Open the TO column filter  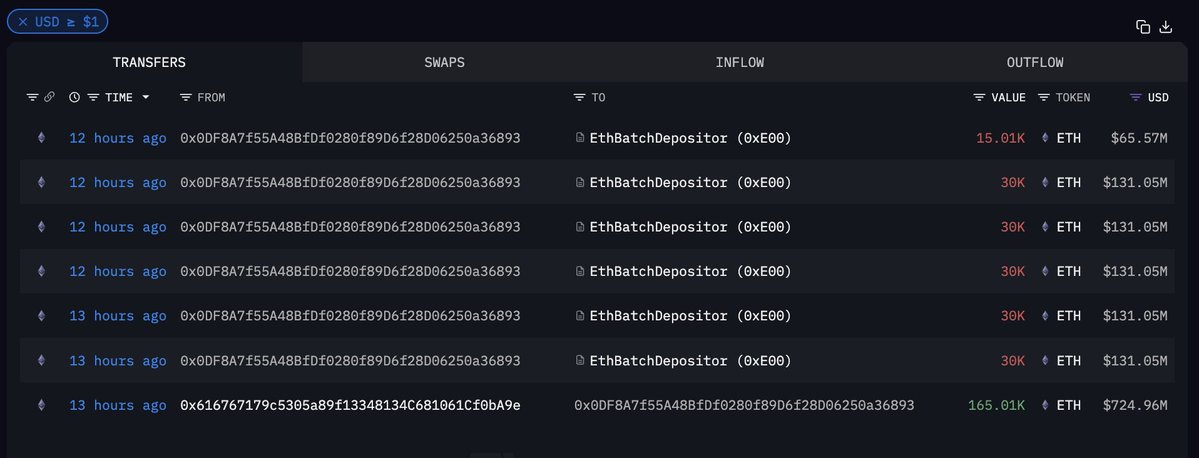tap(580, 97)
